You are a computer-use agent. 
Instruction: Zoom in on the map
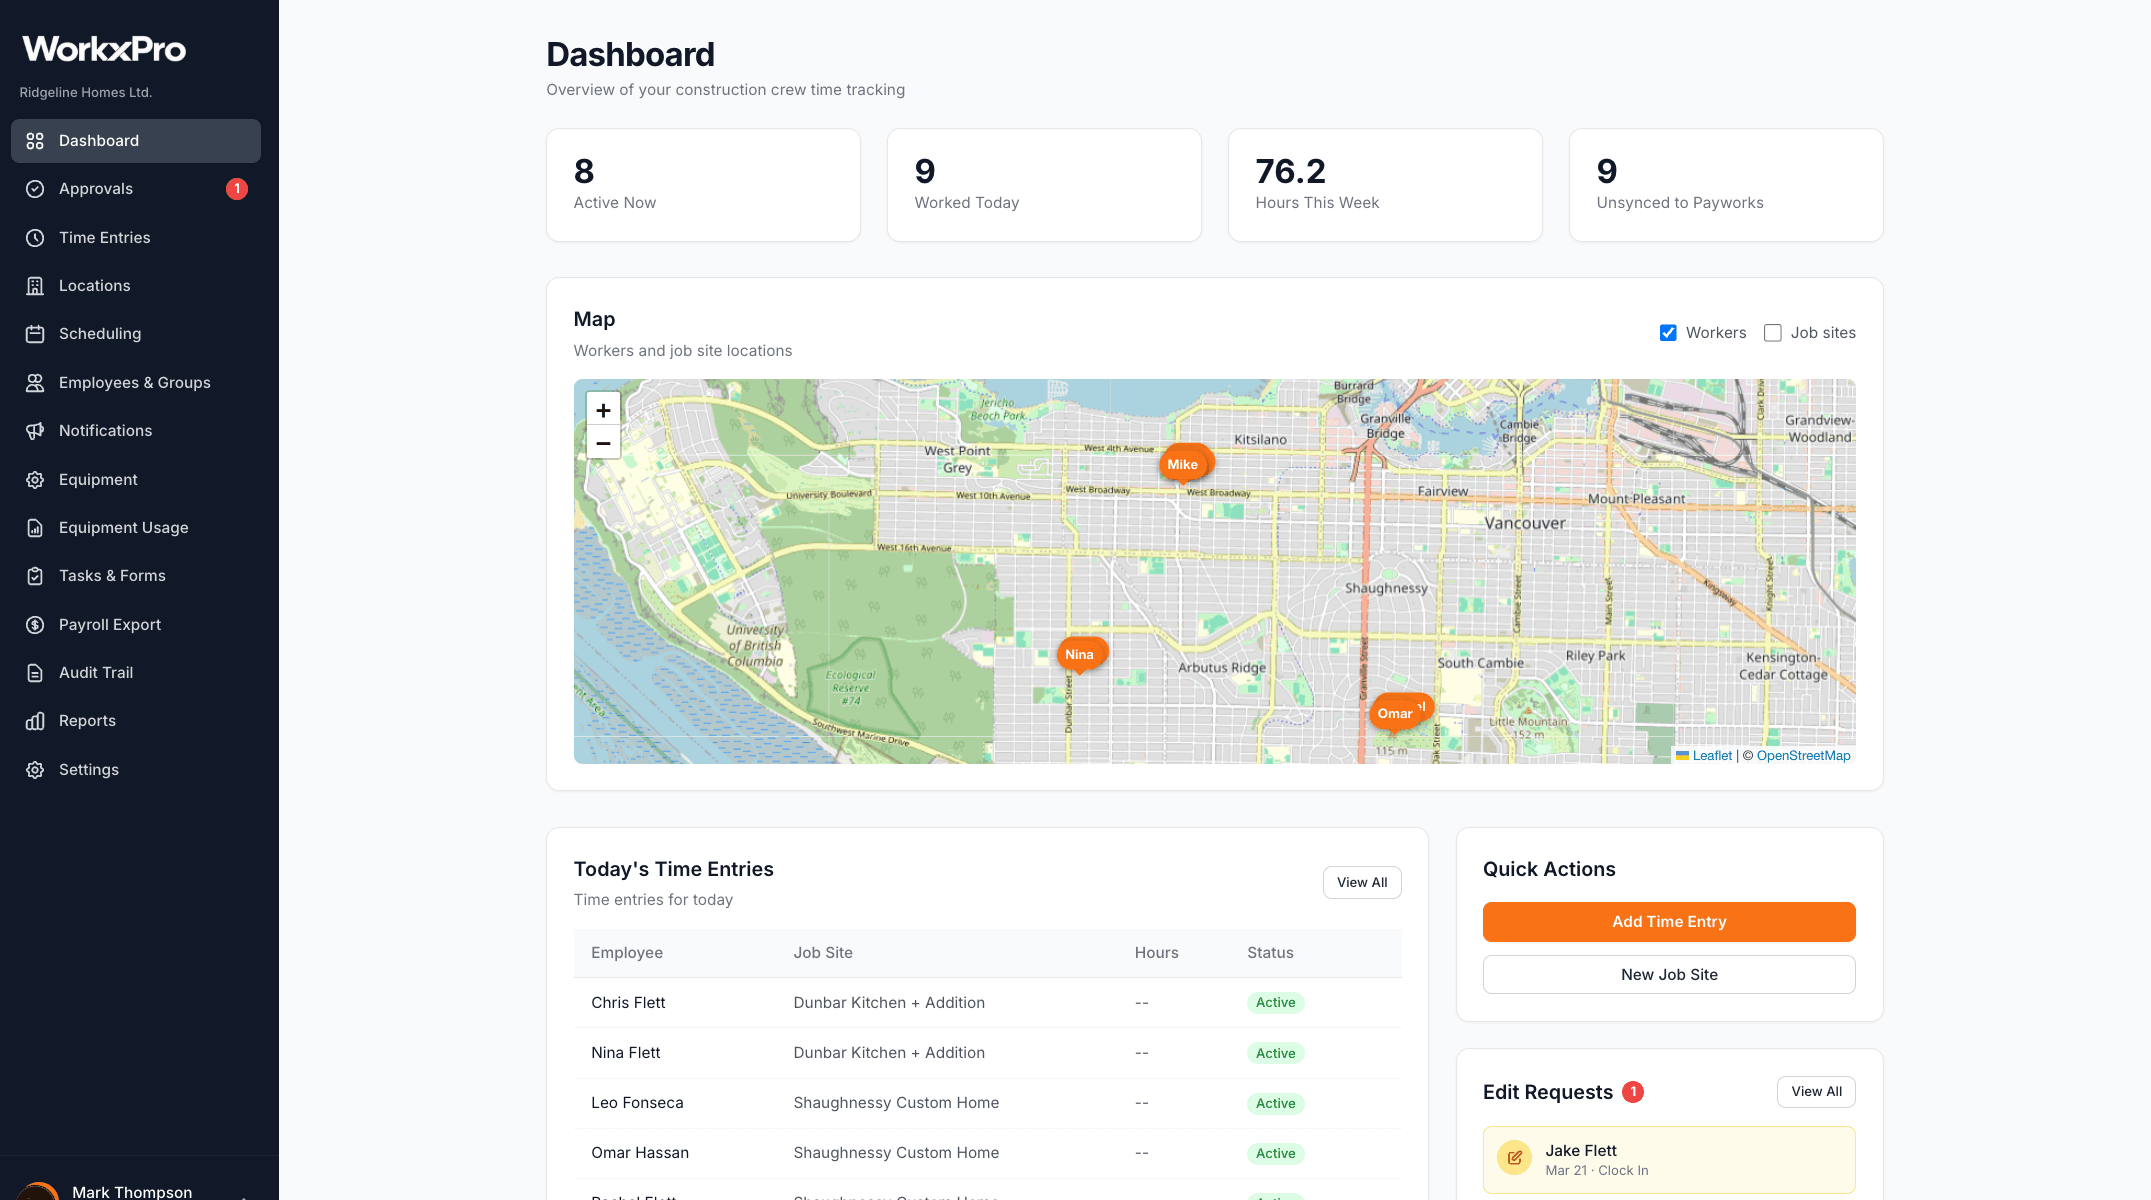603,409
